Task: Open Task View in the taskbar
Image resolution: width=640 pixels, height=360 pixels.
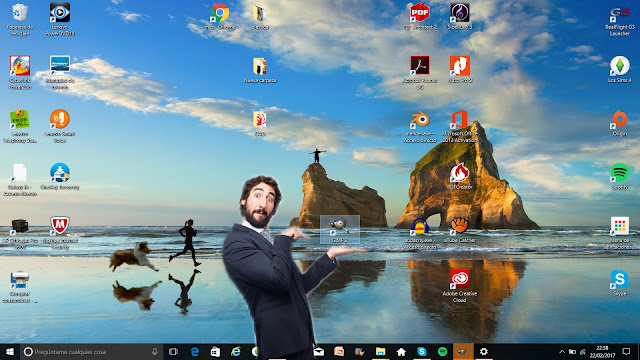Action: tap(173, 351)
